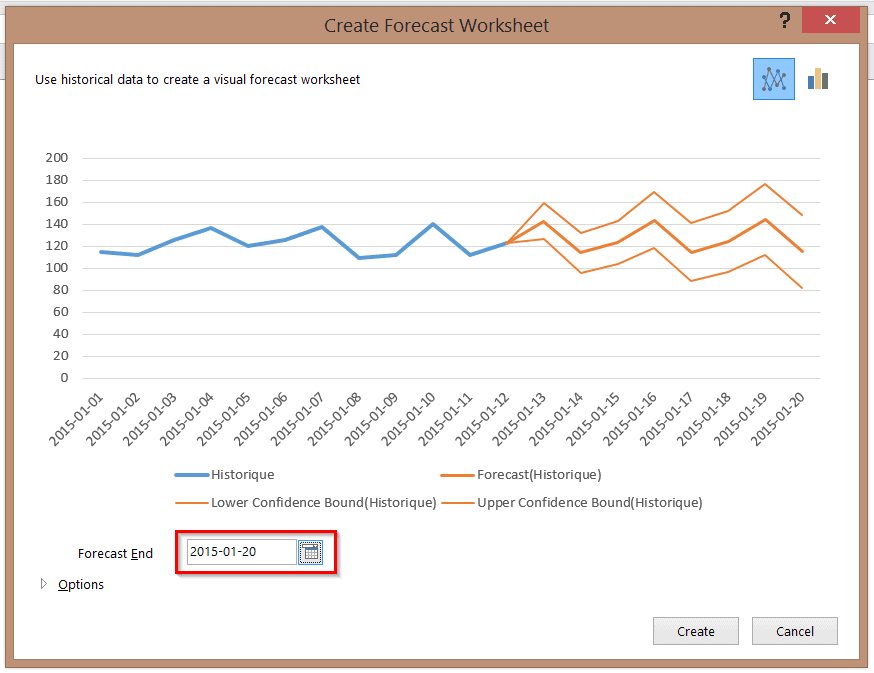Click the Forecast End label
The width and height of the screenshot is (874, 673).
pos(115,553)
